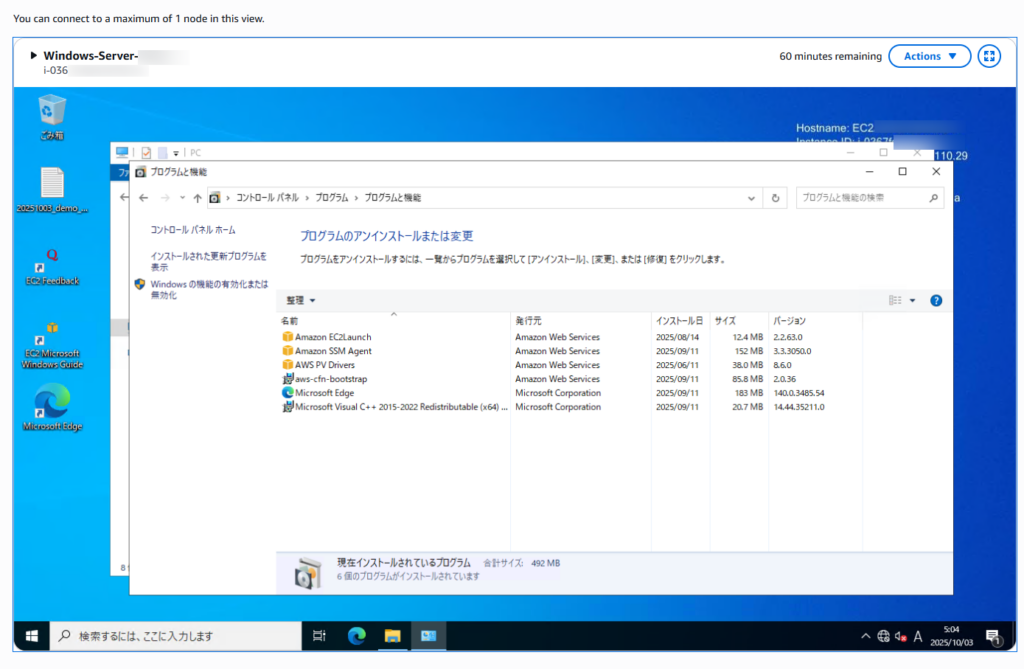Open File Explorer from the taskbar
This screenshot has height=669, width=1024.
click(393, 636)
